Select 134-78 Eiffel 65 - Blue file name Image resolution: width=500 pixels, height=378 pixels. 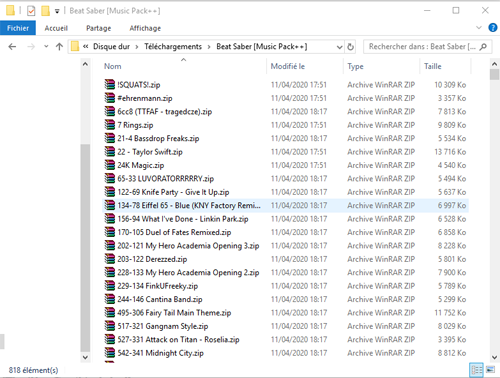[189, 205]
